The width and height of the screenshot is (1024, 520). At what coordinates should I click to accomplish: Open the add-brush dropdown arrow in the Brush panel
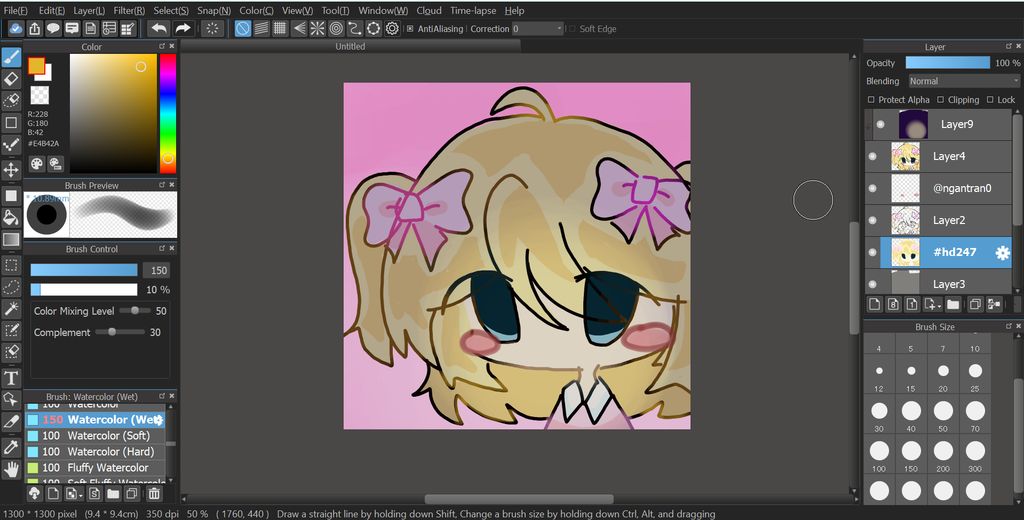click(x=80, y=495)
